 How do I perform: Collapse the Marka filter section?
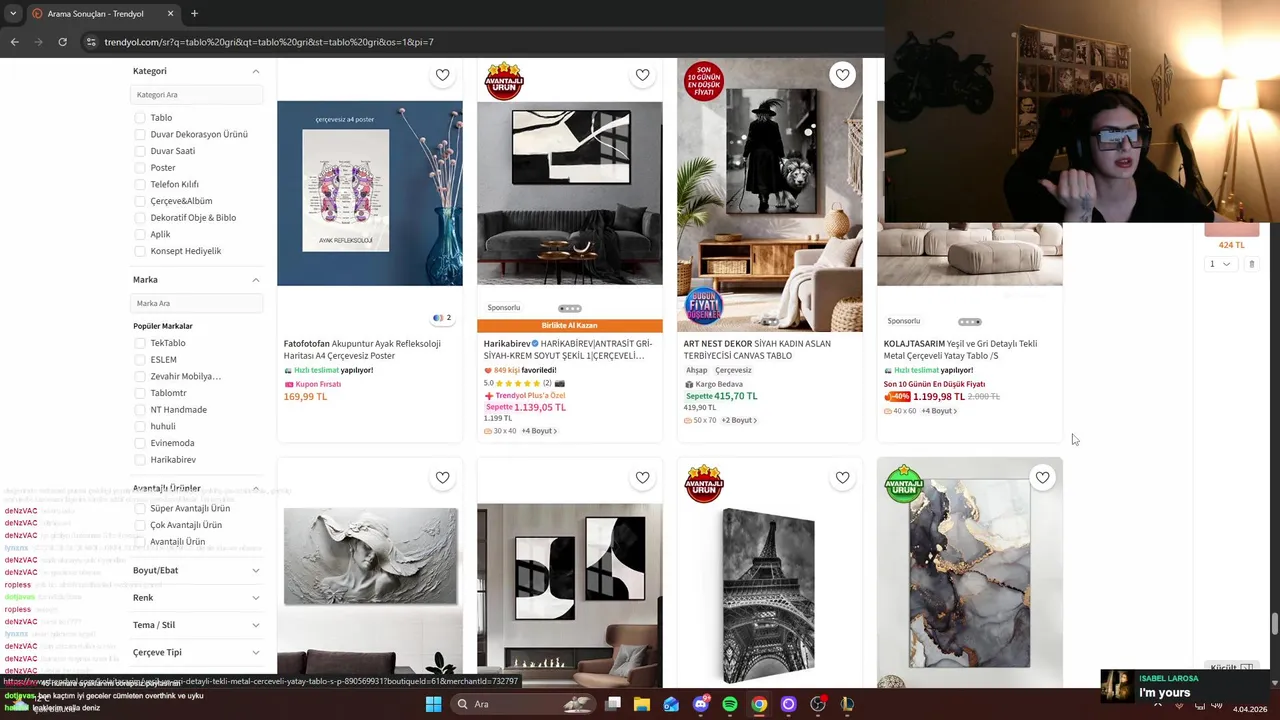click(256, 280)
